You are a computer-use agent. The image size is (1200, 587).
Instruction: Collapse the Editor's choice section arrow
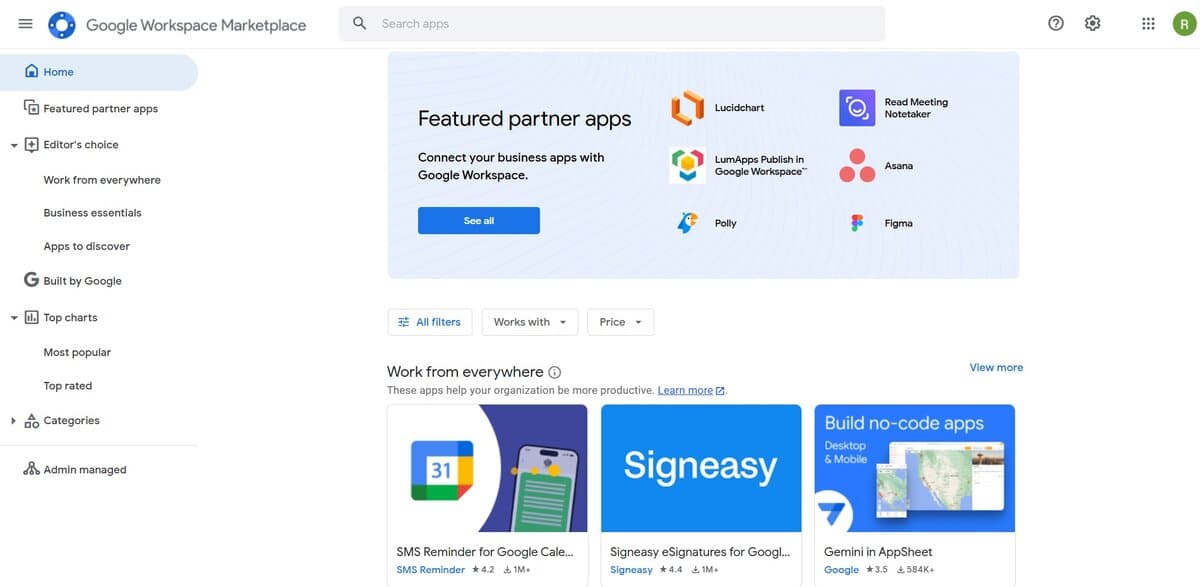coord(14,145)
